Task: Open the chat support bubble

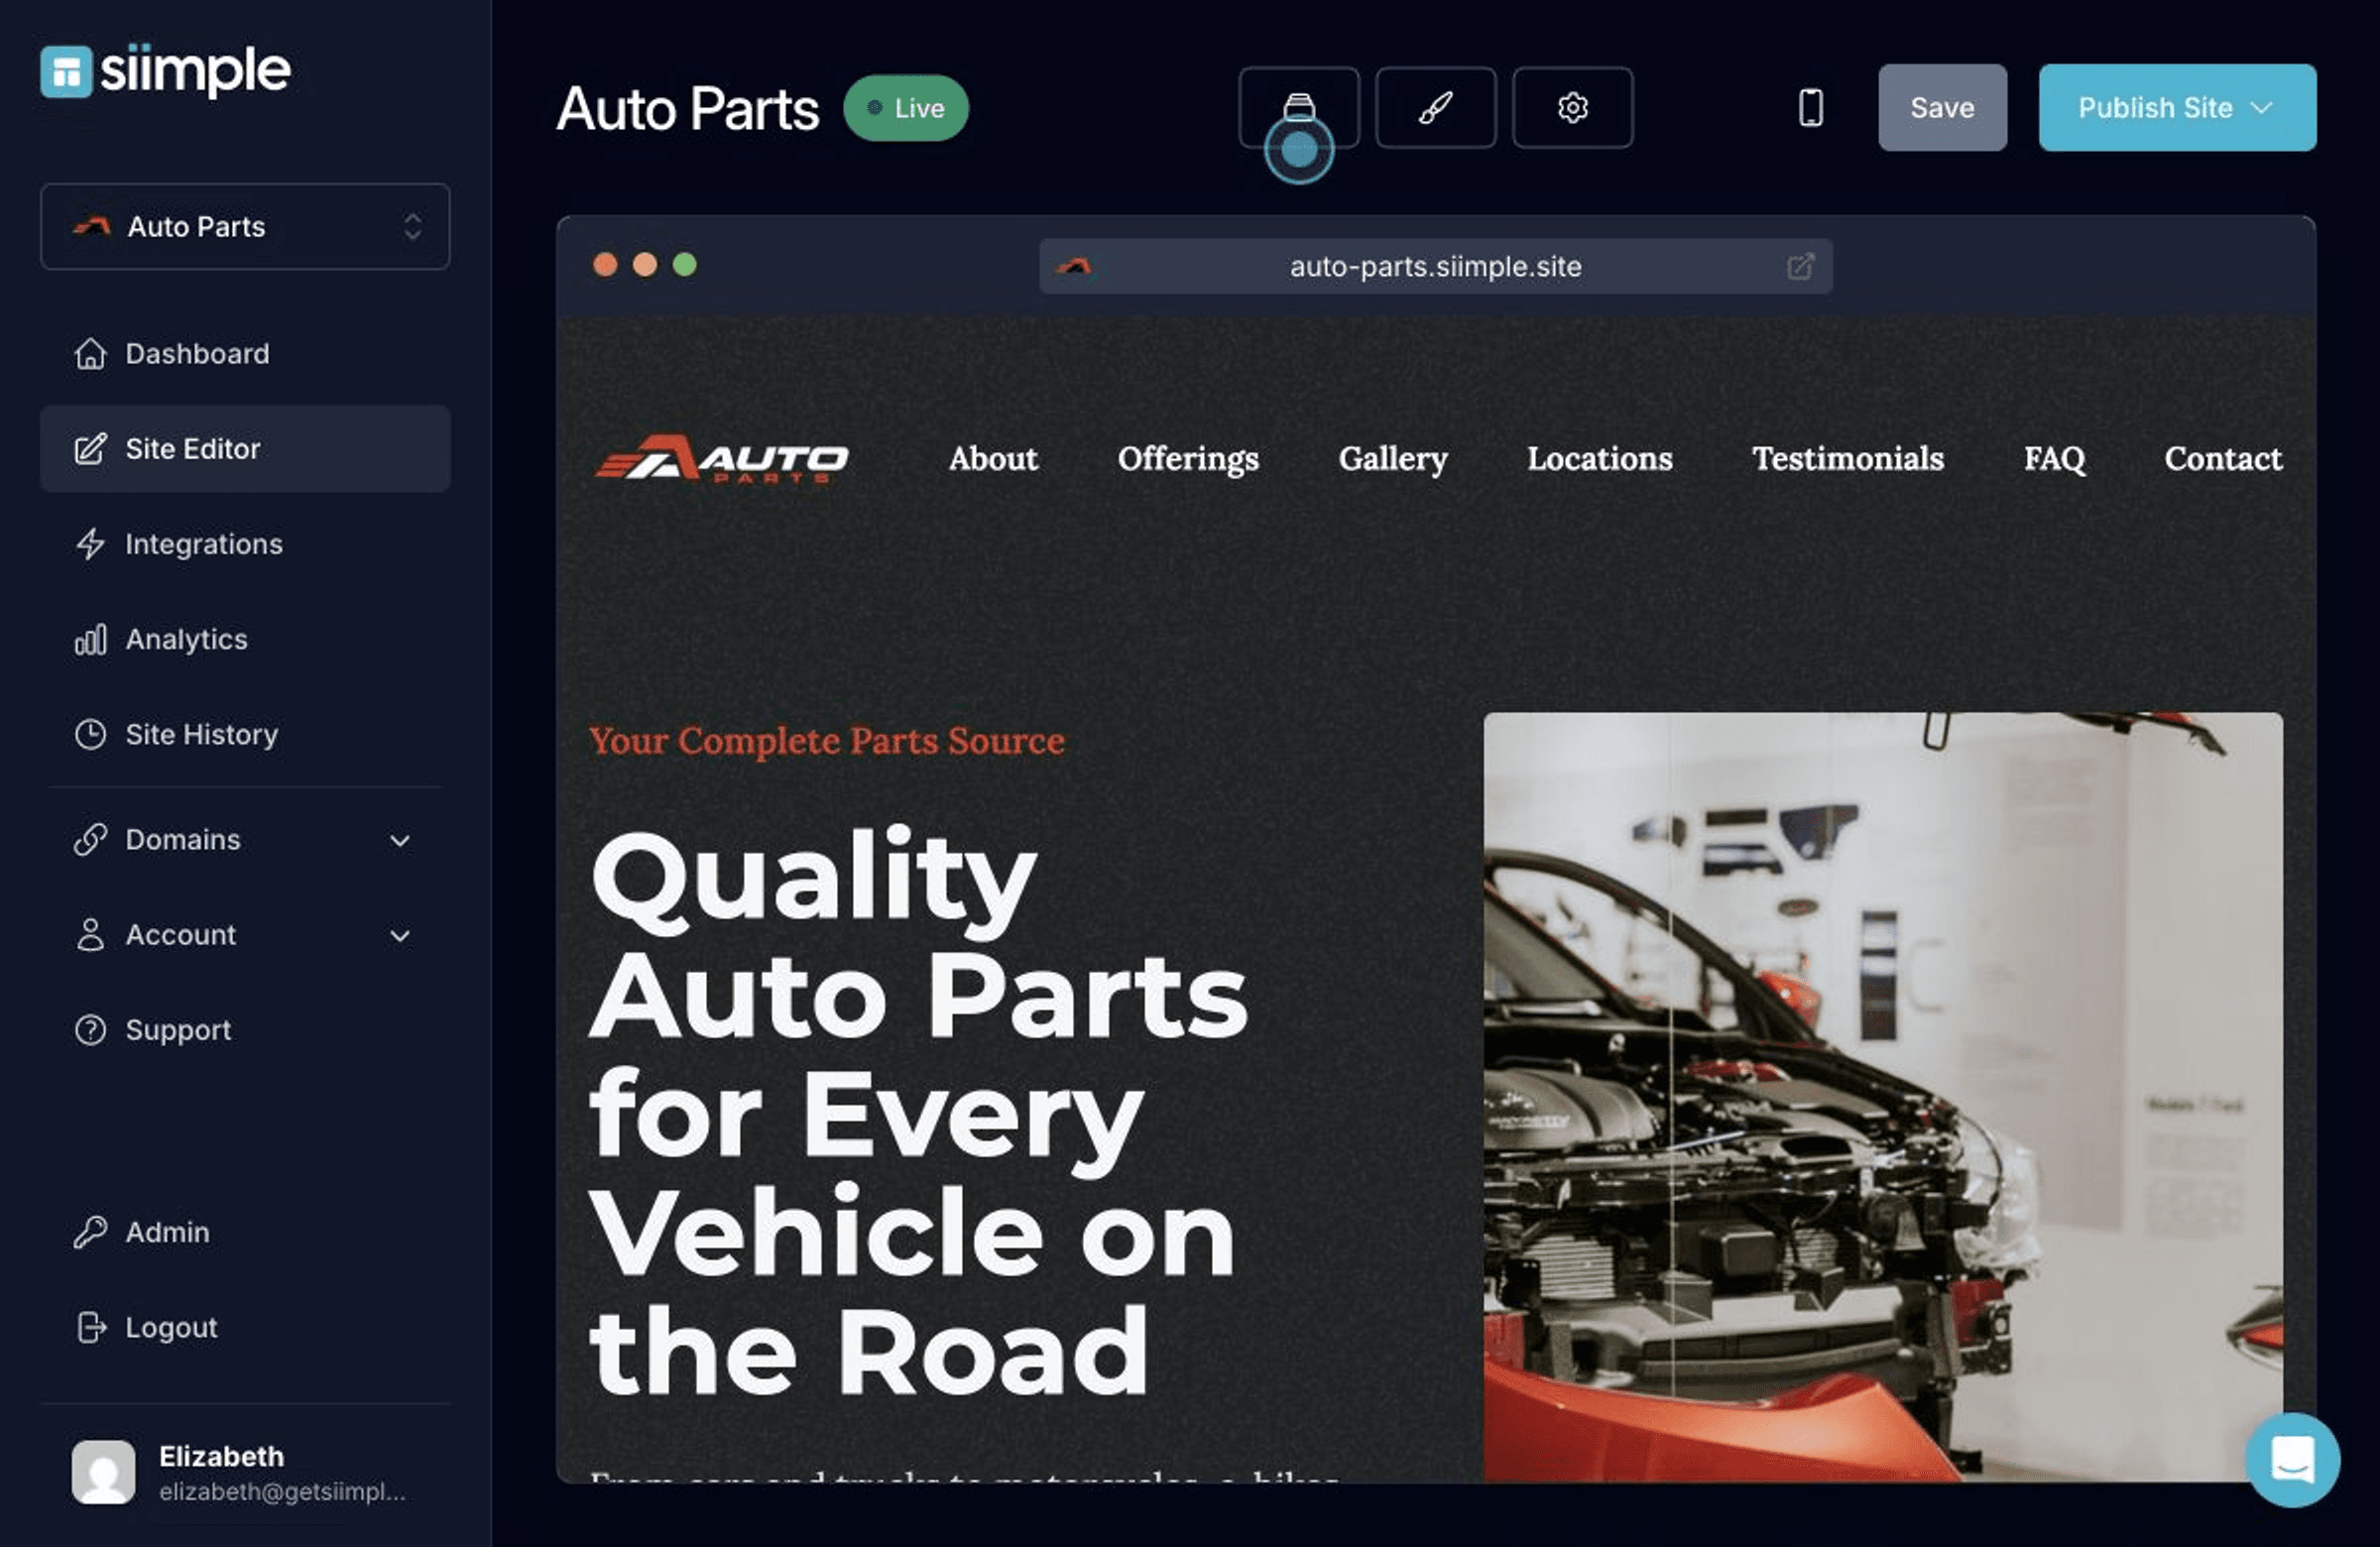Action: 2292,1459
